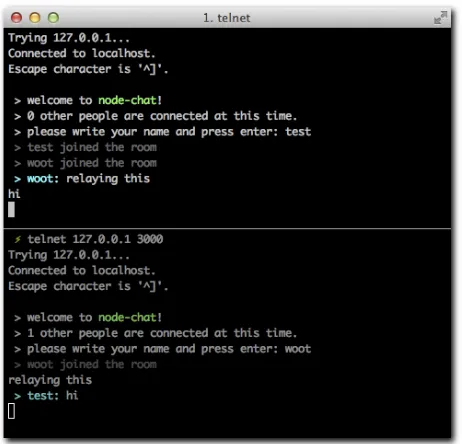
Task: Toggle fullscreen with the title bar arrows icon
Action: pyautogui.click(x=440, y=18)
